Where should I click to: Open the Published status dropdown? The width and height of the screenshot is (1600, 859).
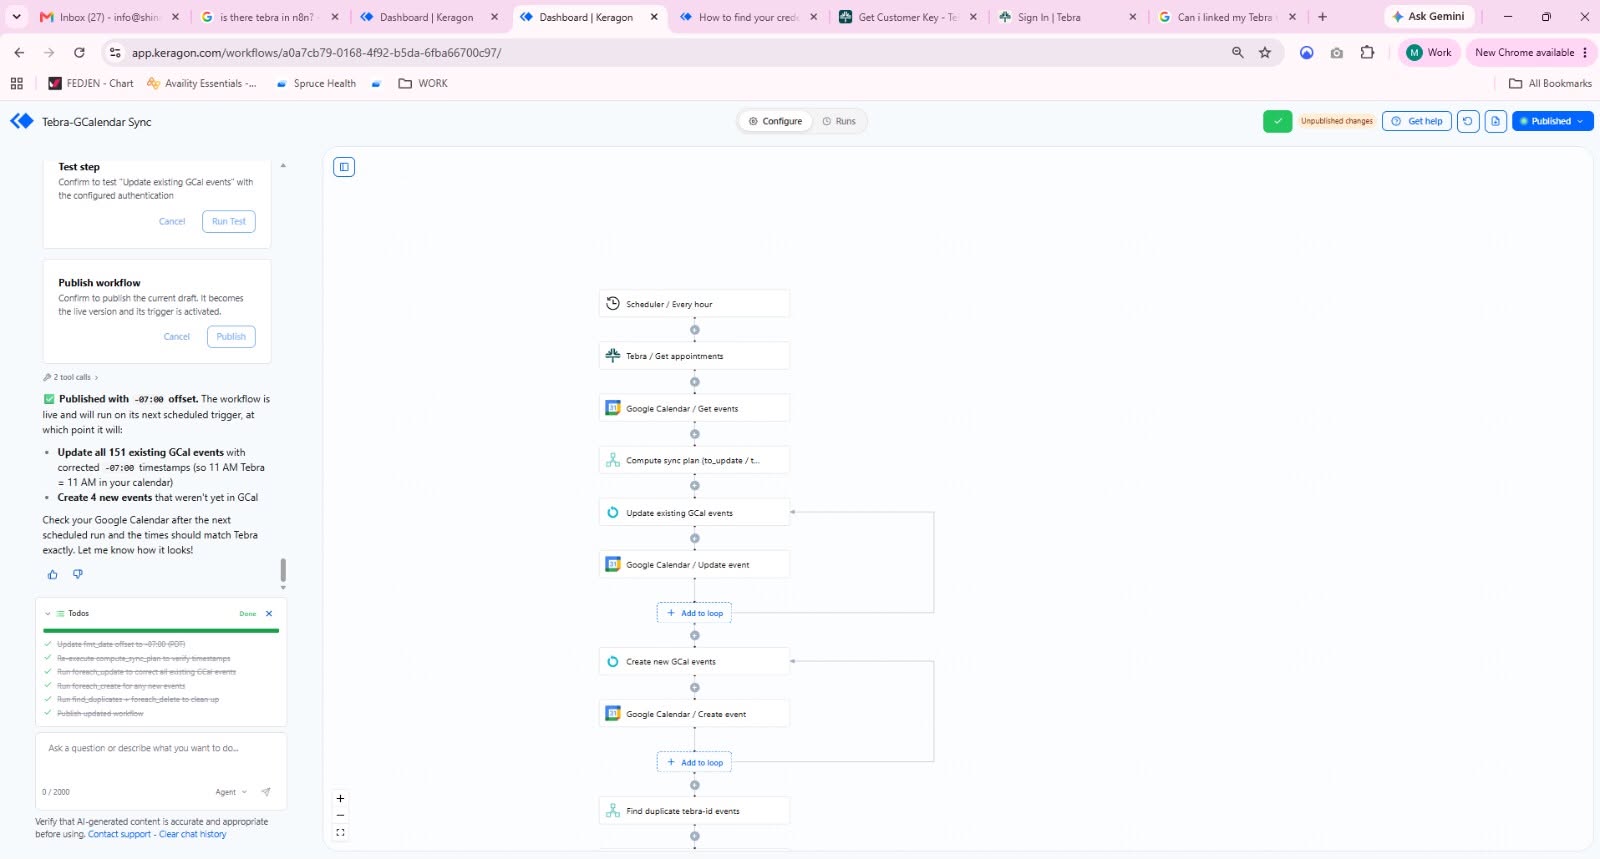click(1552, 121)
